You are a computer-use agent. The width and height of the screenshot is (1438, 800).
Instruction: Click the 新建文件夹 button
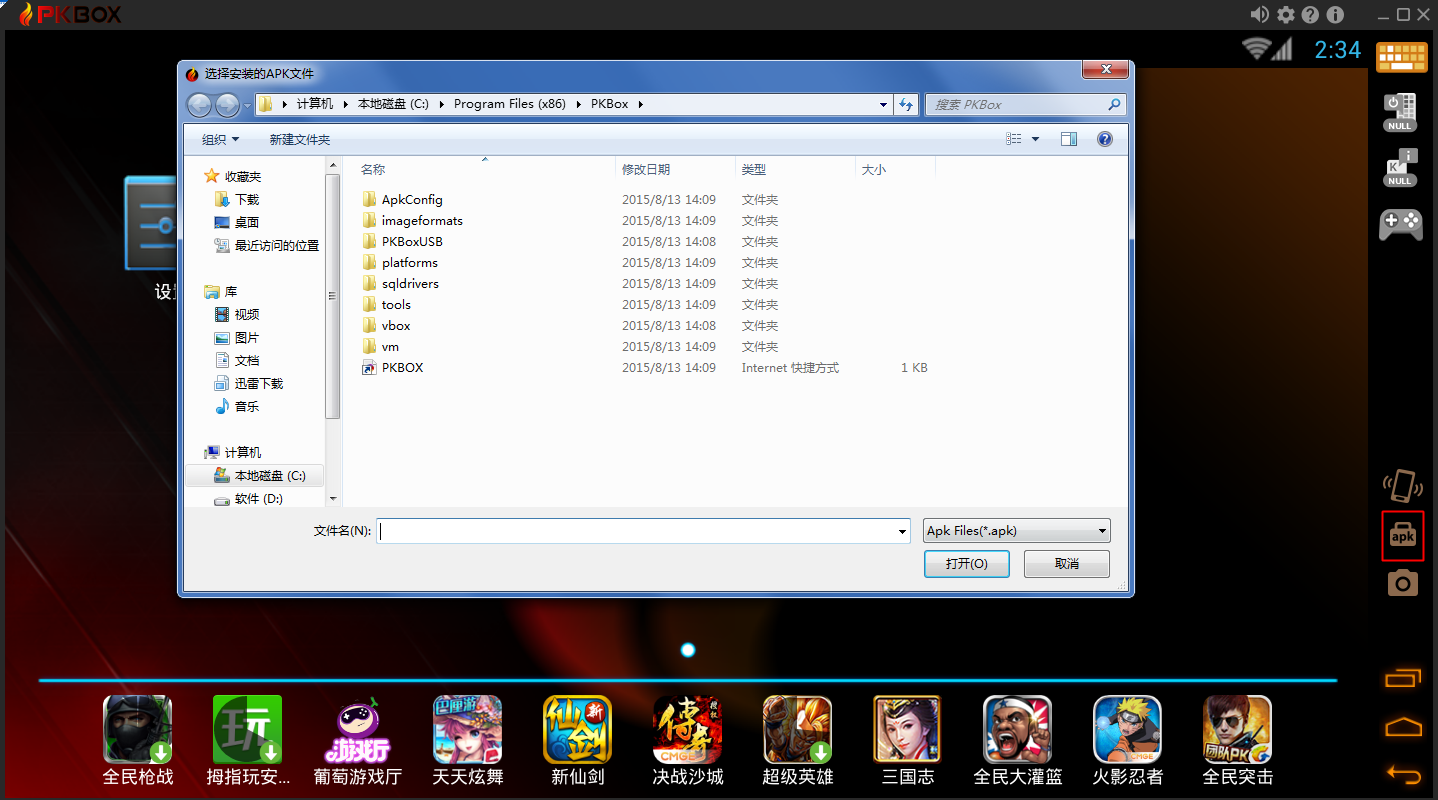(x=299, y=140)
